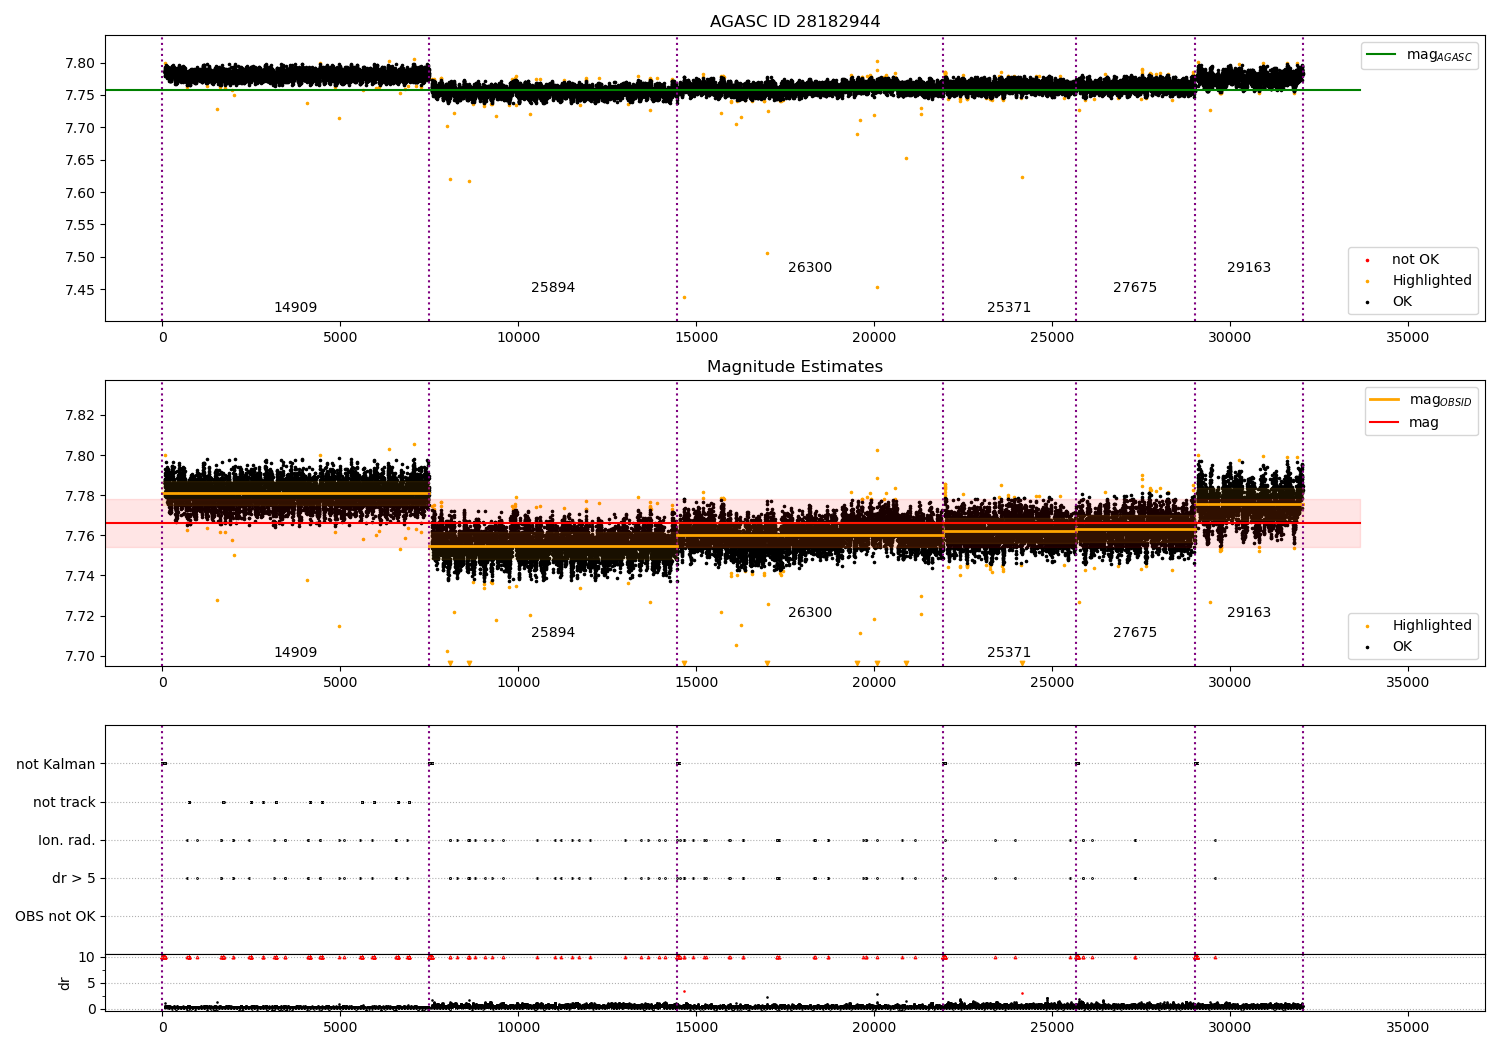Viewport: 1500px width, 1050px height.
Task: Click obsid label 27675 in Magnitude Estimates panel
Action: (x=1135, y=633)
